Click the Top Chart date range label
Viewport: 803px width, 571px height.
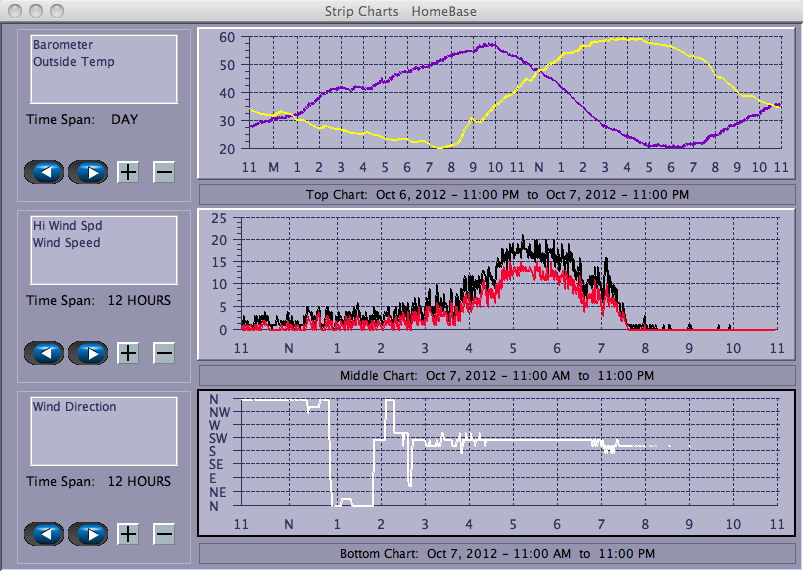tap(497, 194)
